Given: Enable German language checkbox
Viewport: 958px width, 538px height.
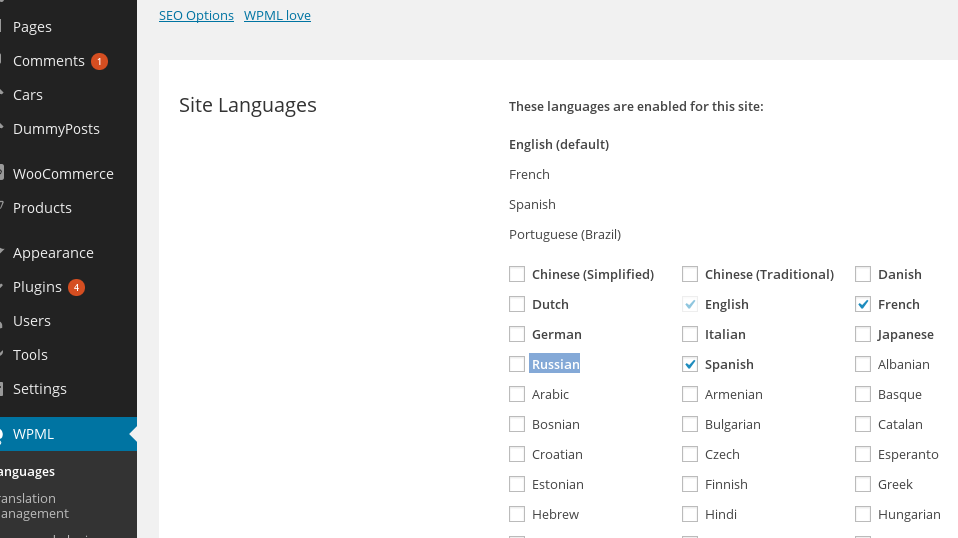Looking at the screenshot, I should pyautogui.click(x=517, y=334).
